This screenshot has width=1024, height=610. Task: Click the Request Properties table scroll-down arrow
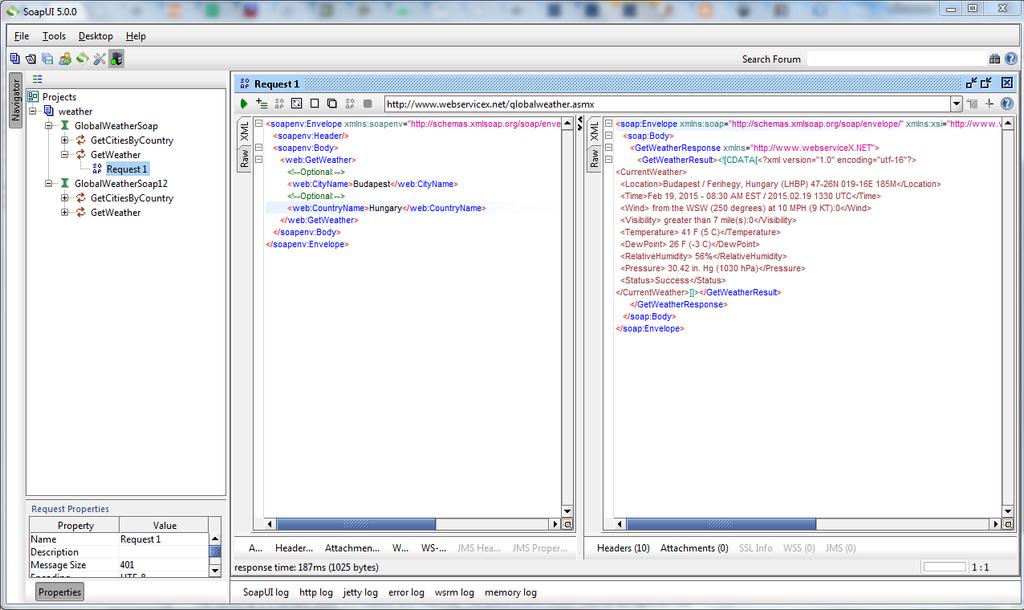click(215, 570)
